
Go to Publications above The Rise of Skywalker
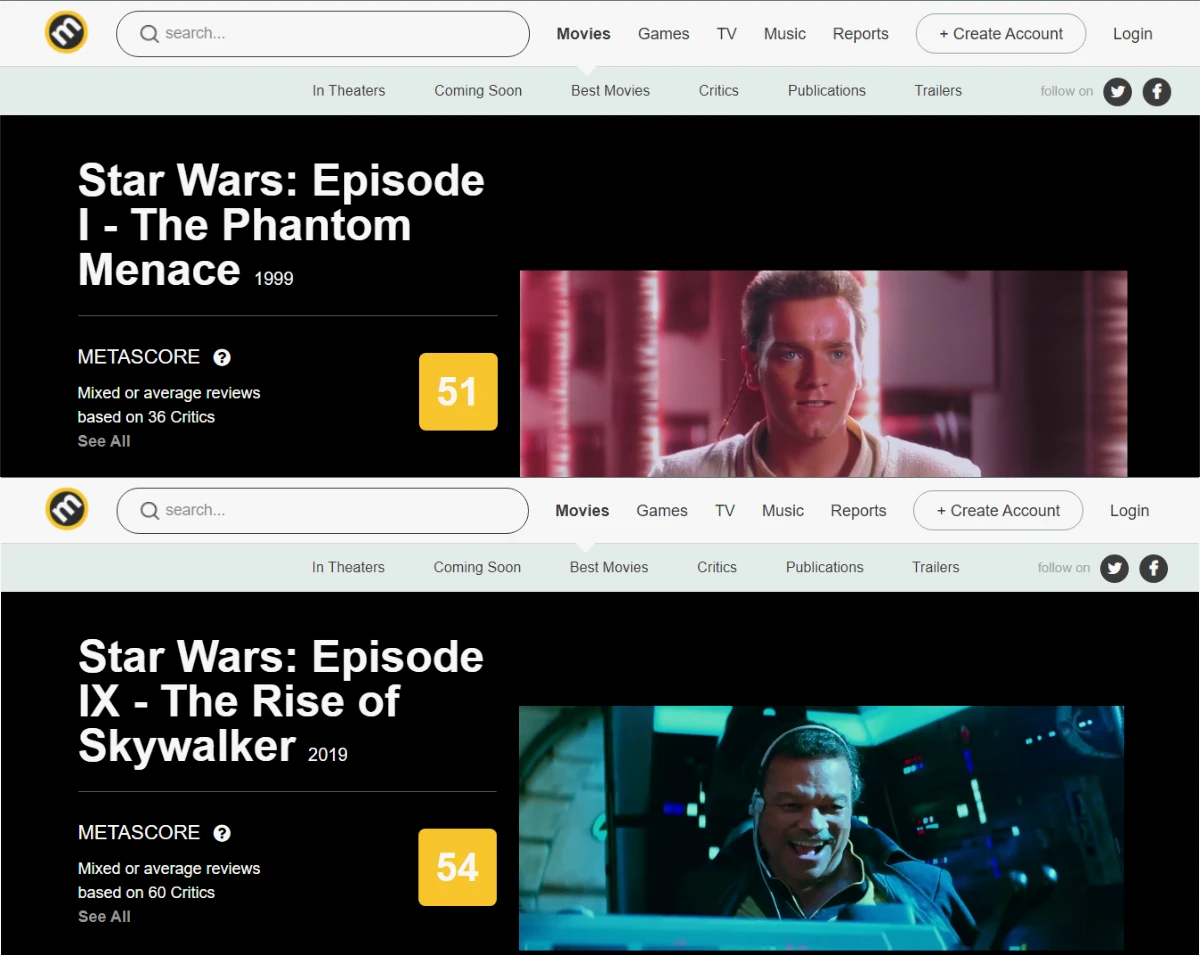(x=825, y=568)
